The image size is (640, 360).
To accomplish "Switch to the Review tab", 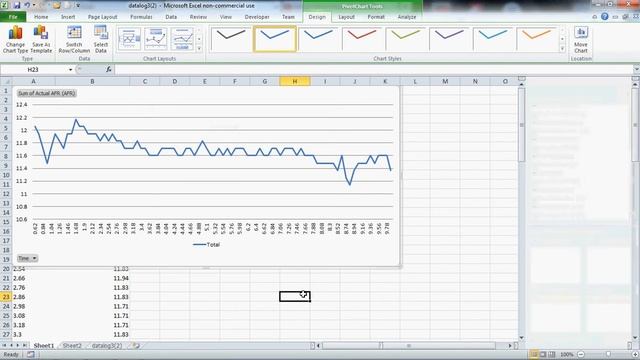I will (198, 17).
